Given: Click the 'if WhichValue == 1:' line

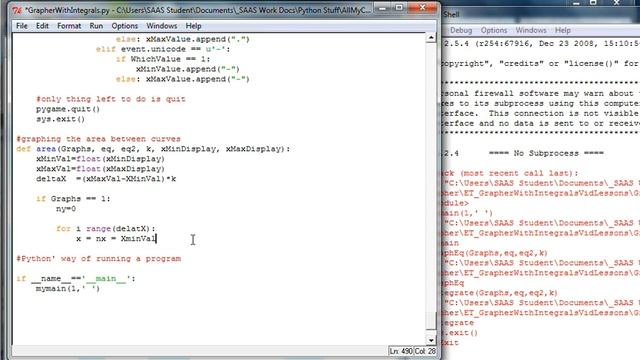Looking at the screenshot, I should [x=163, y=59].
